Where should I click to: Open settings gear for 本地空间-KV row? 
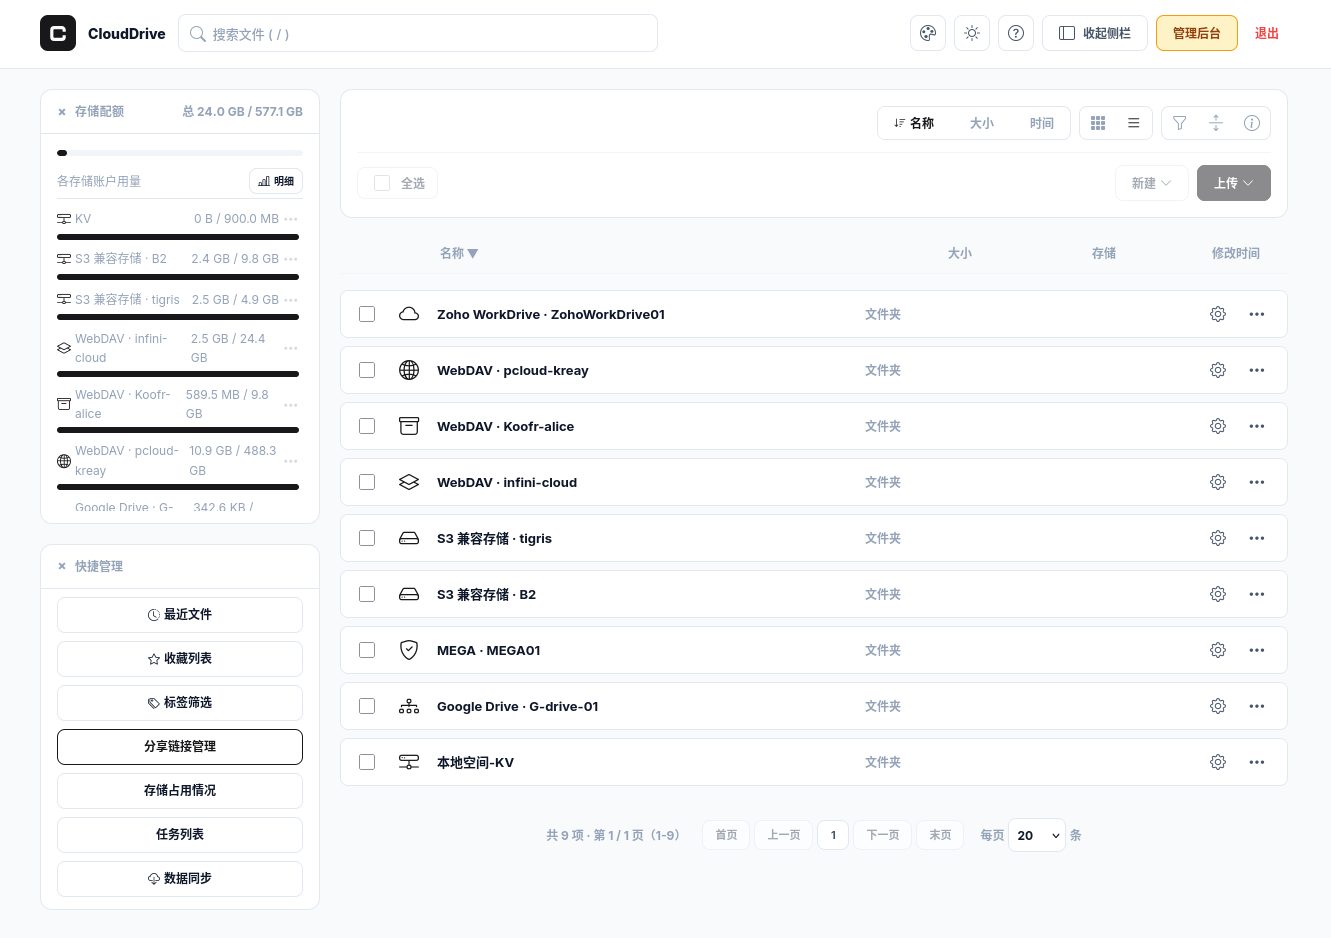tap(1218, 762)
